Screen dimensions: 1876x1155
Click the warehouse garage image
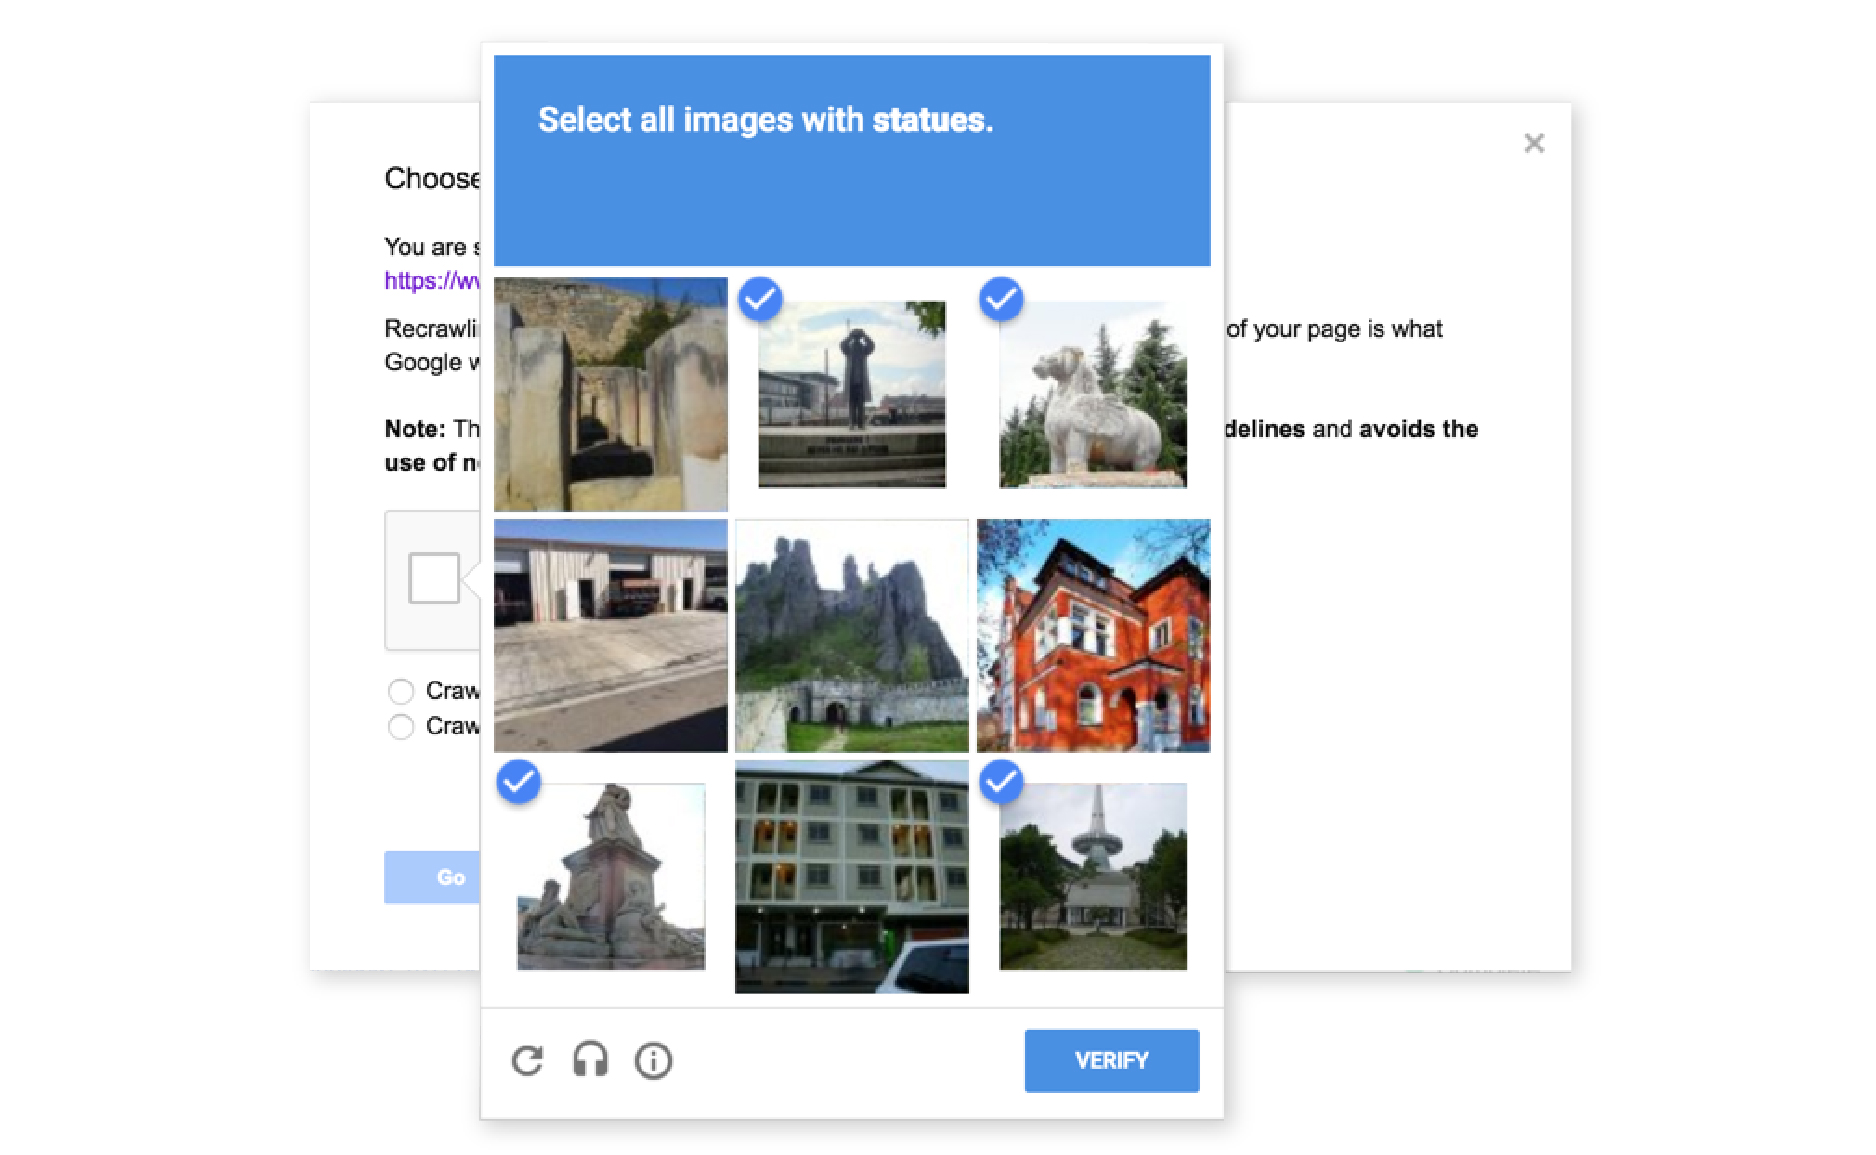pos(610,636)
